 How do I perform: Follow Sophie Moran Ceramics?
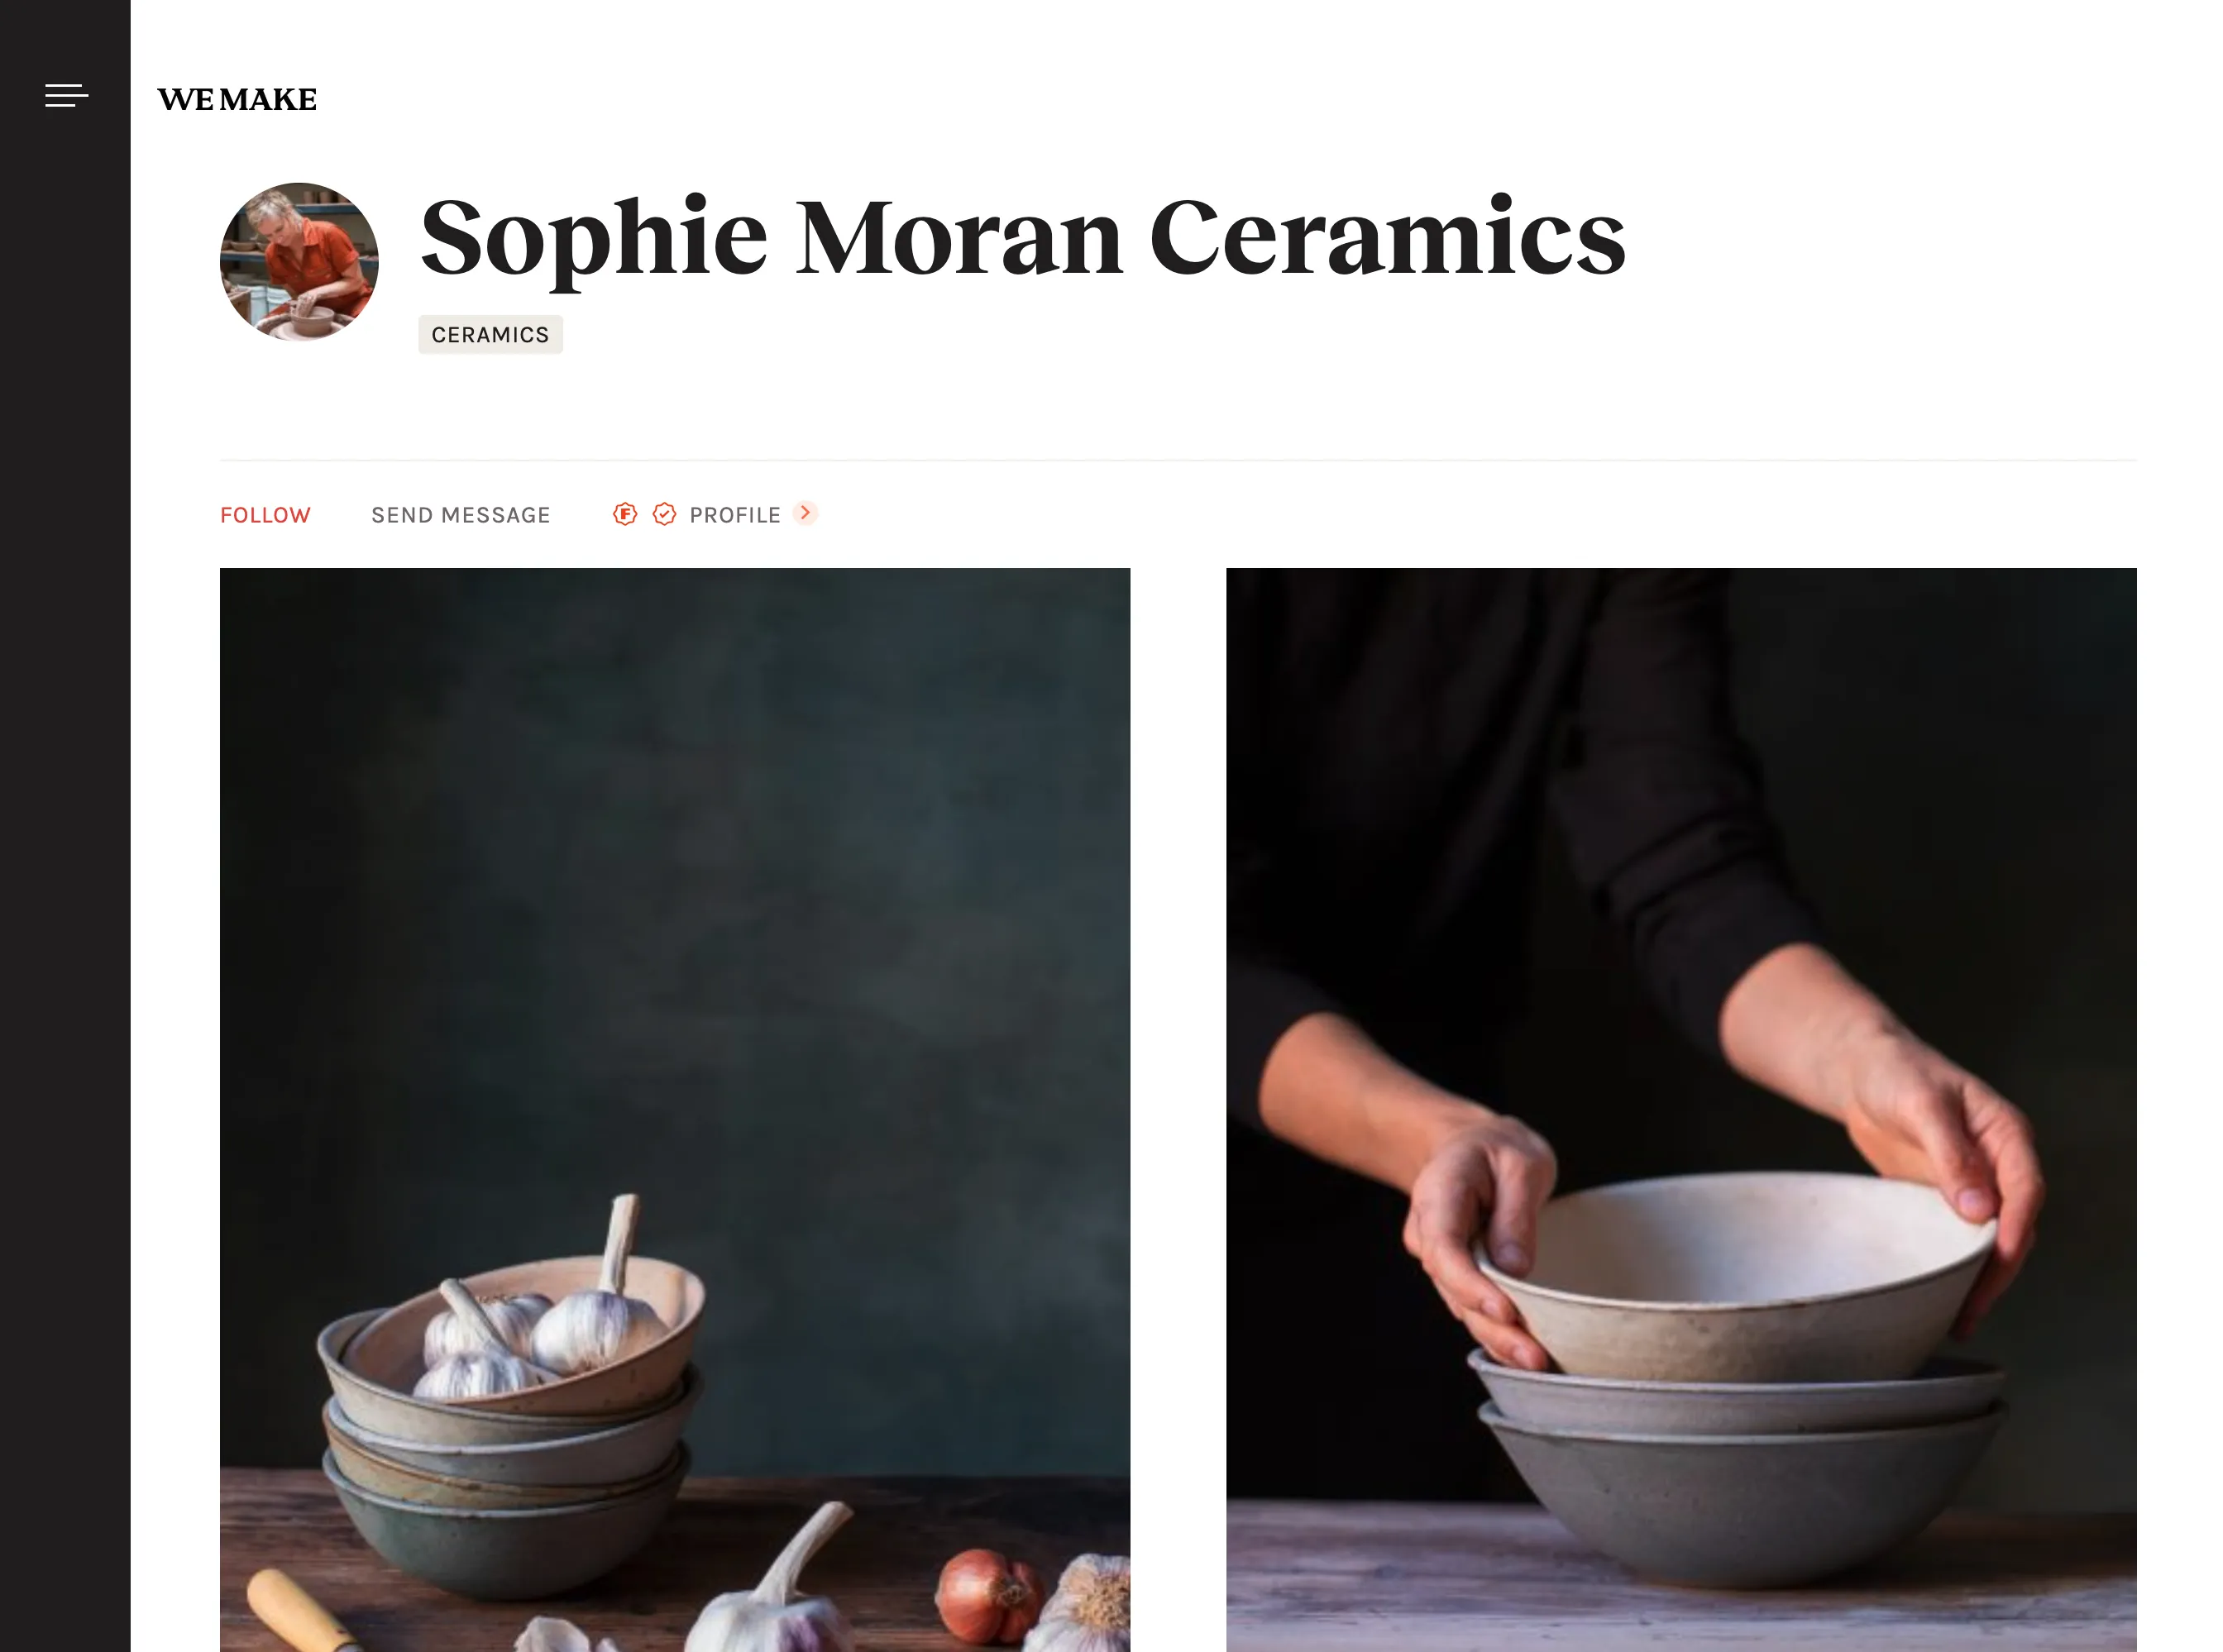265,515
